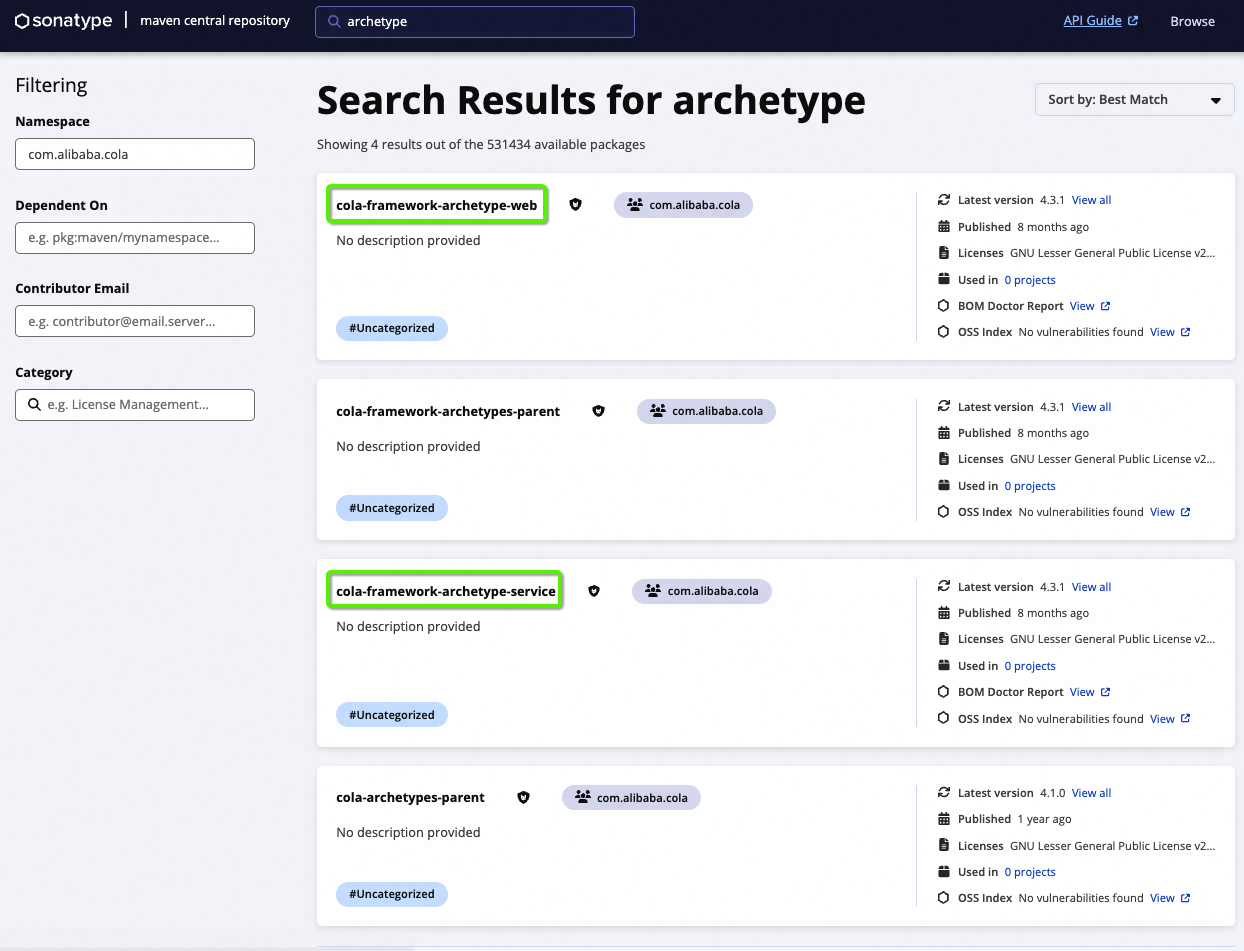Click the OSS Index shield icon on last result
1244x951 pixels.
943,897
